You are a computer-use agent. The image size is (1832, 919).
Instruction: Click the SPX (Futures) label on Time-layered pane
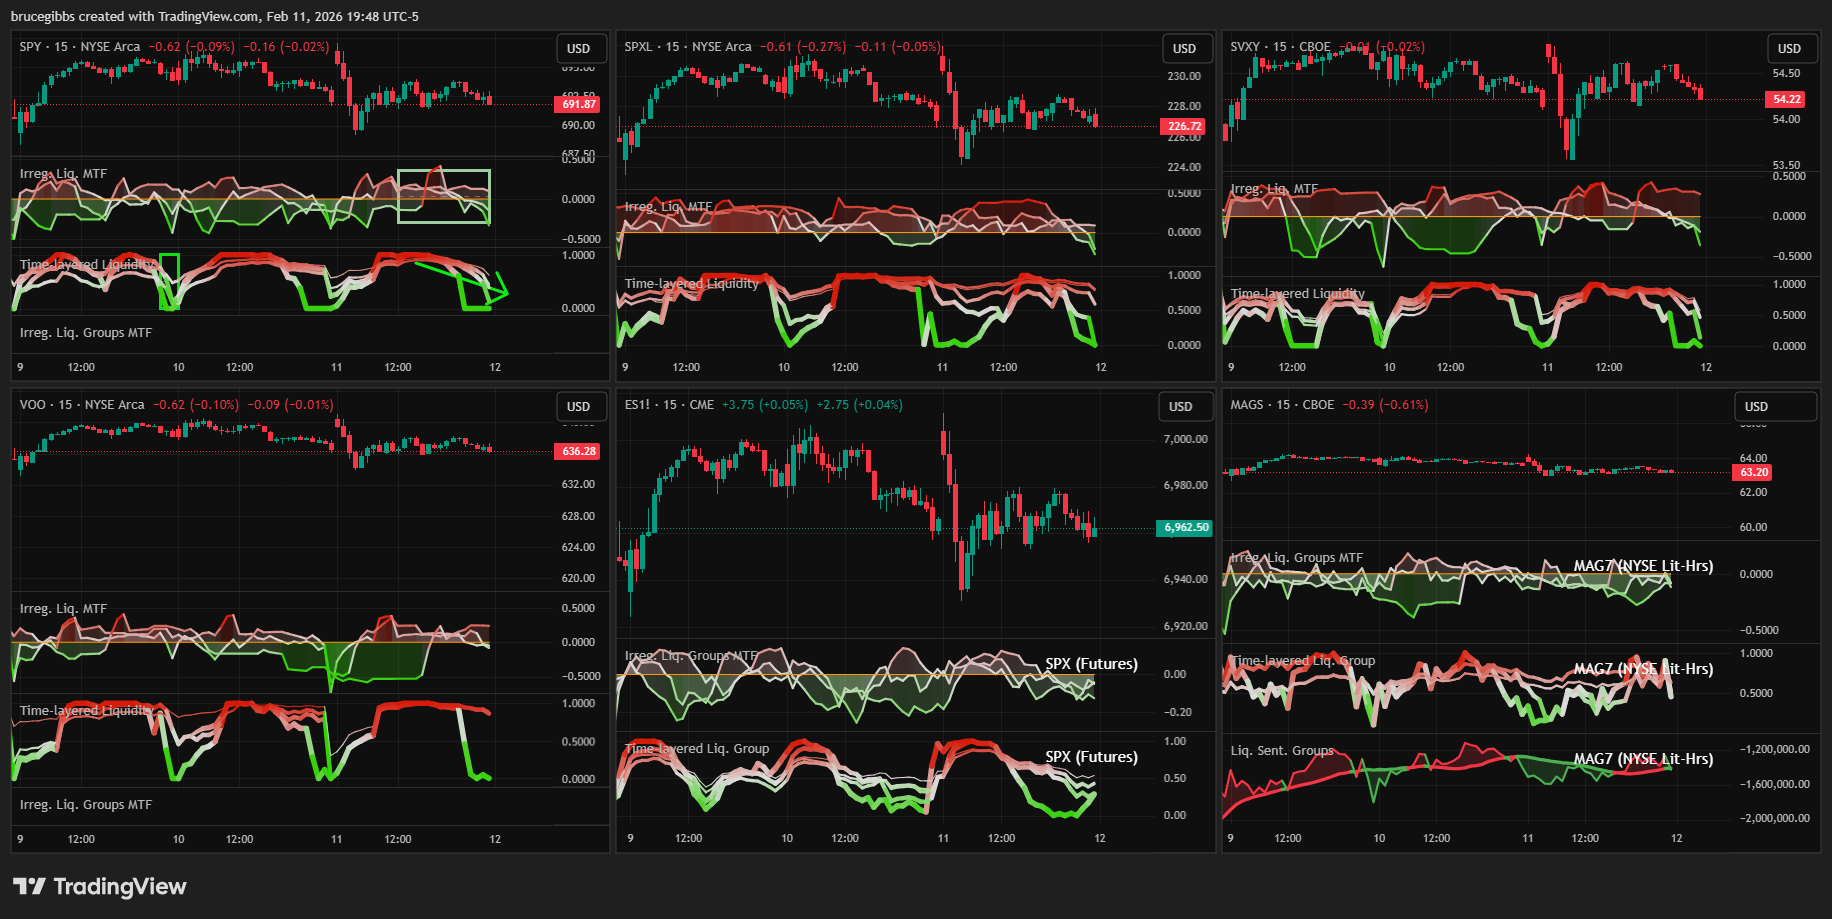point(1091,757)
